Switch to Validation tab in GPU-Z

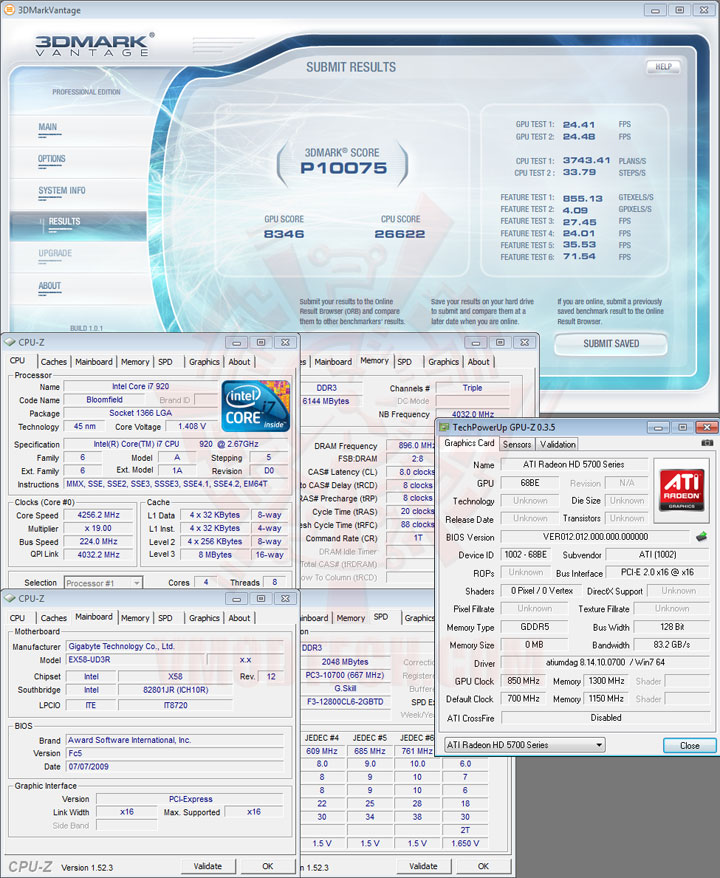pyautogui.click(x=558, y=445)
